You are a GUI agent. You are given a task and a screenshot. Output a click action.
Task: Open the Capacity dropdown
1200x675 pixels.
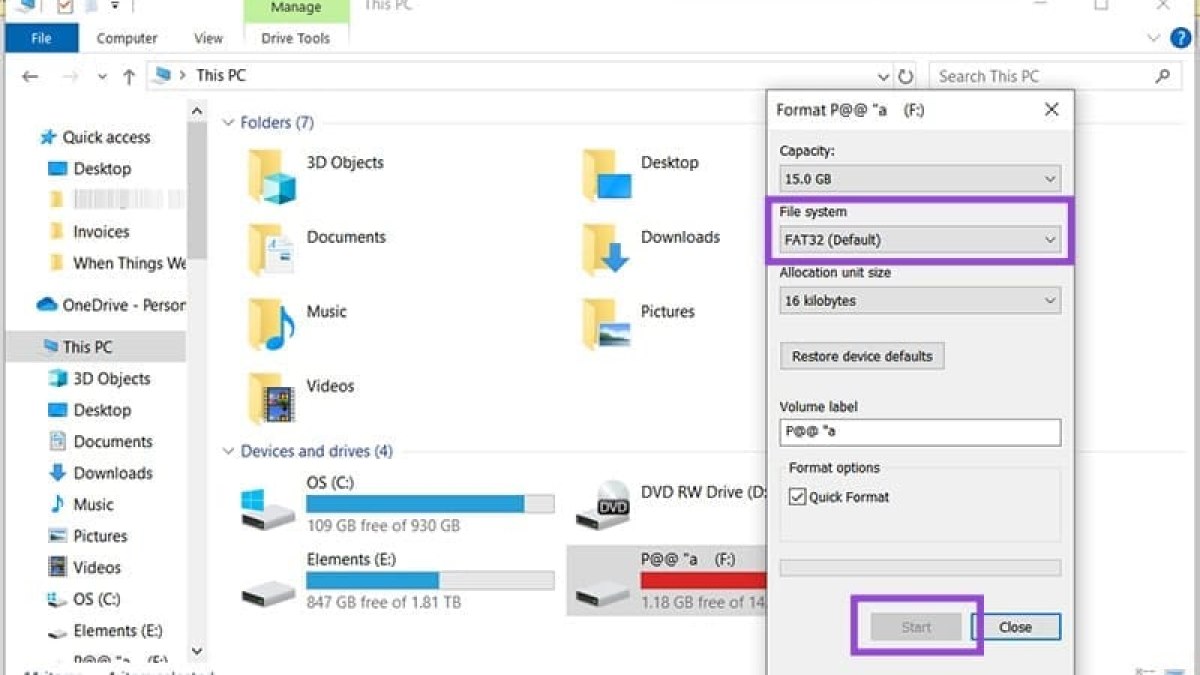[919, 179]
